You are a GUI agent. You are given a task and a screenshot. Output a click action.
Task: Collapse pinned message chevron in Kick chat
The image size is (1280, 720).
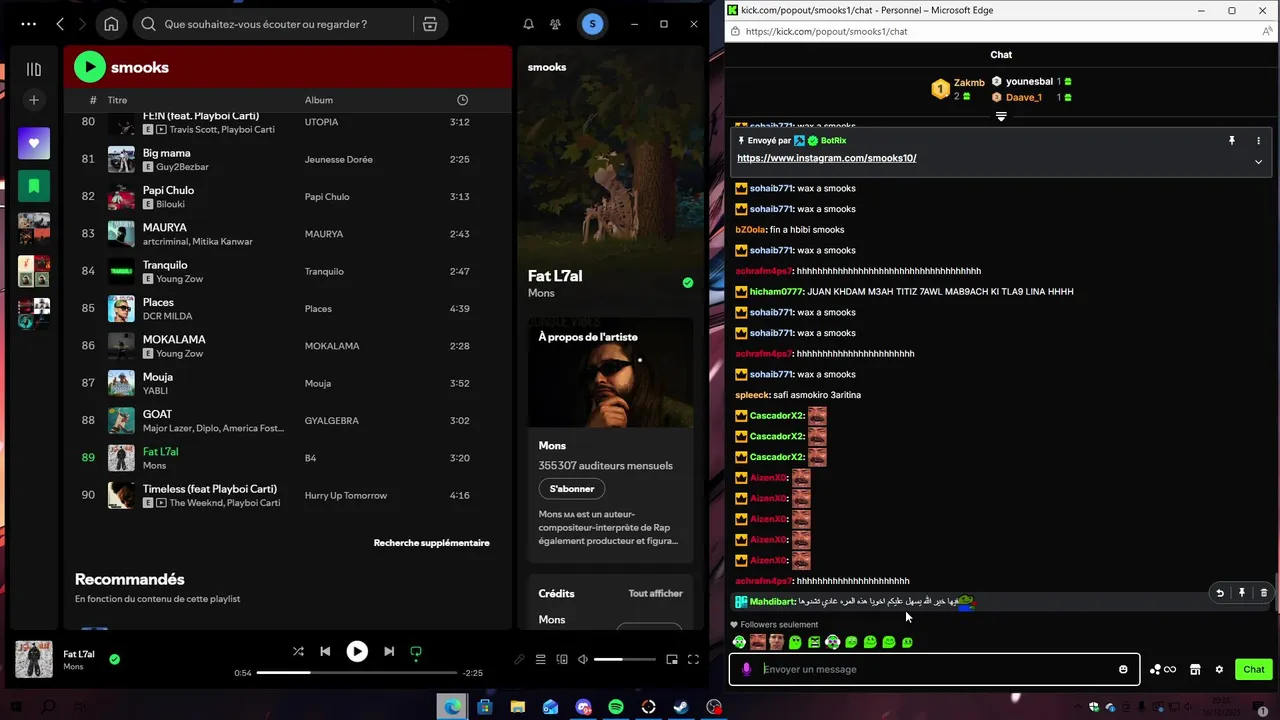click(x=1258, y=161)
